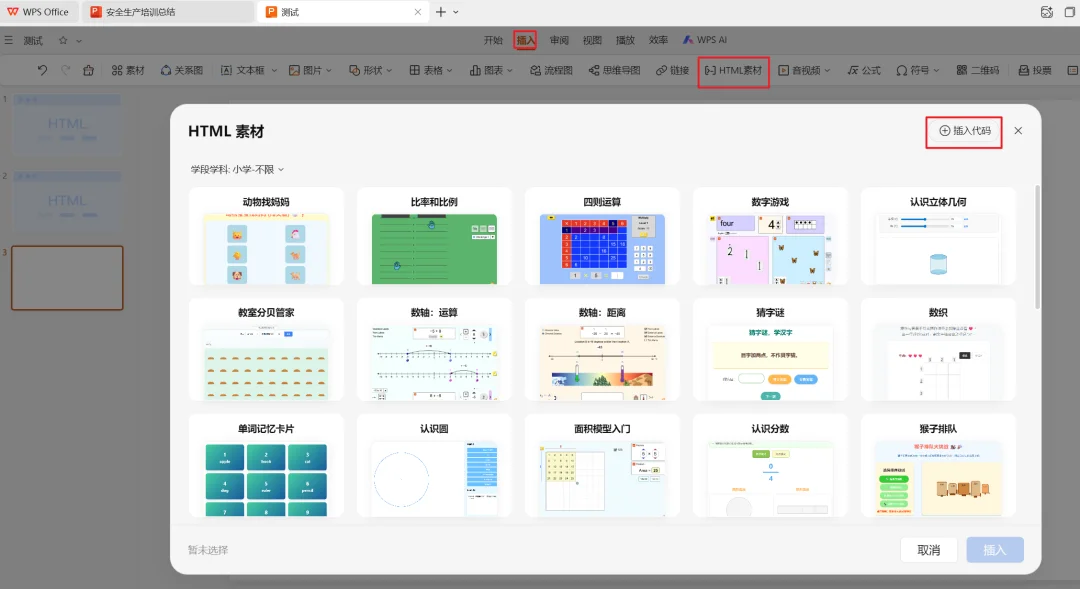Click the 文本框 text box tool
Image resolution: width=1080 pixels, height=589 pixels.
coord(243,70)
